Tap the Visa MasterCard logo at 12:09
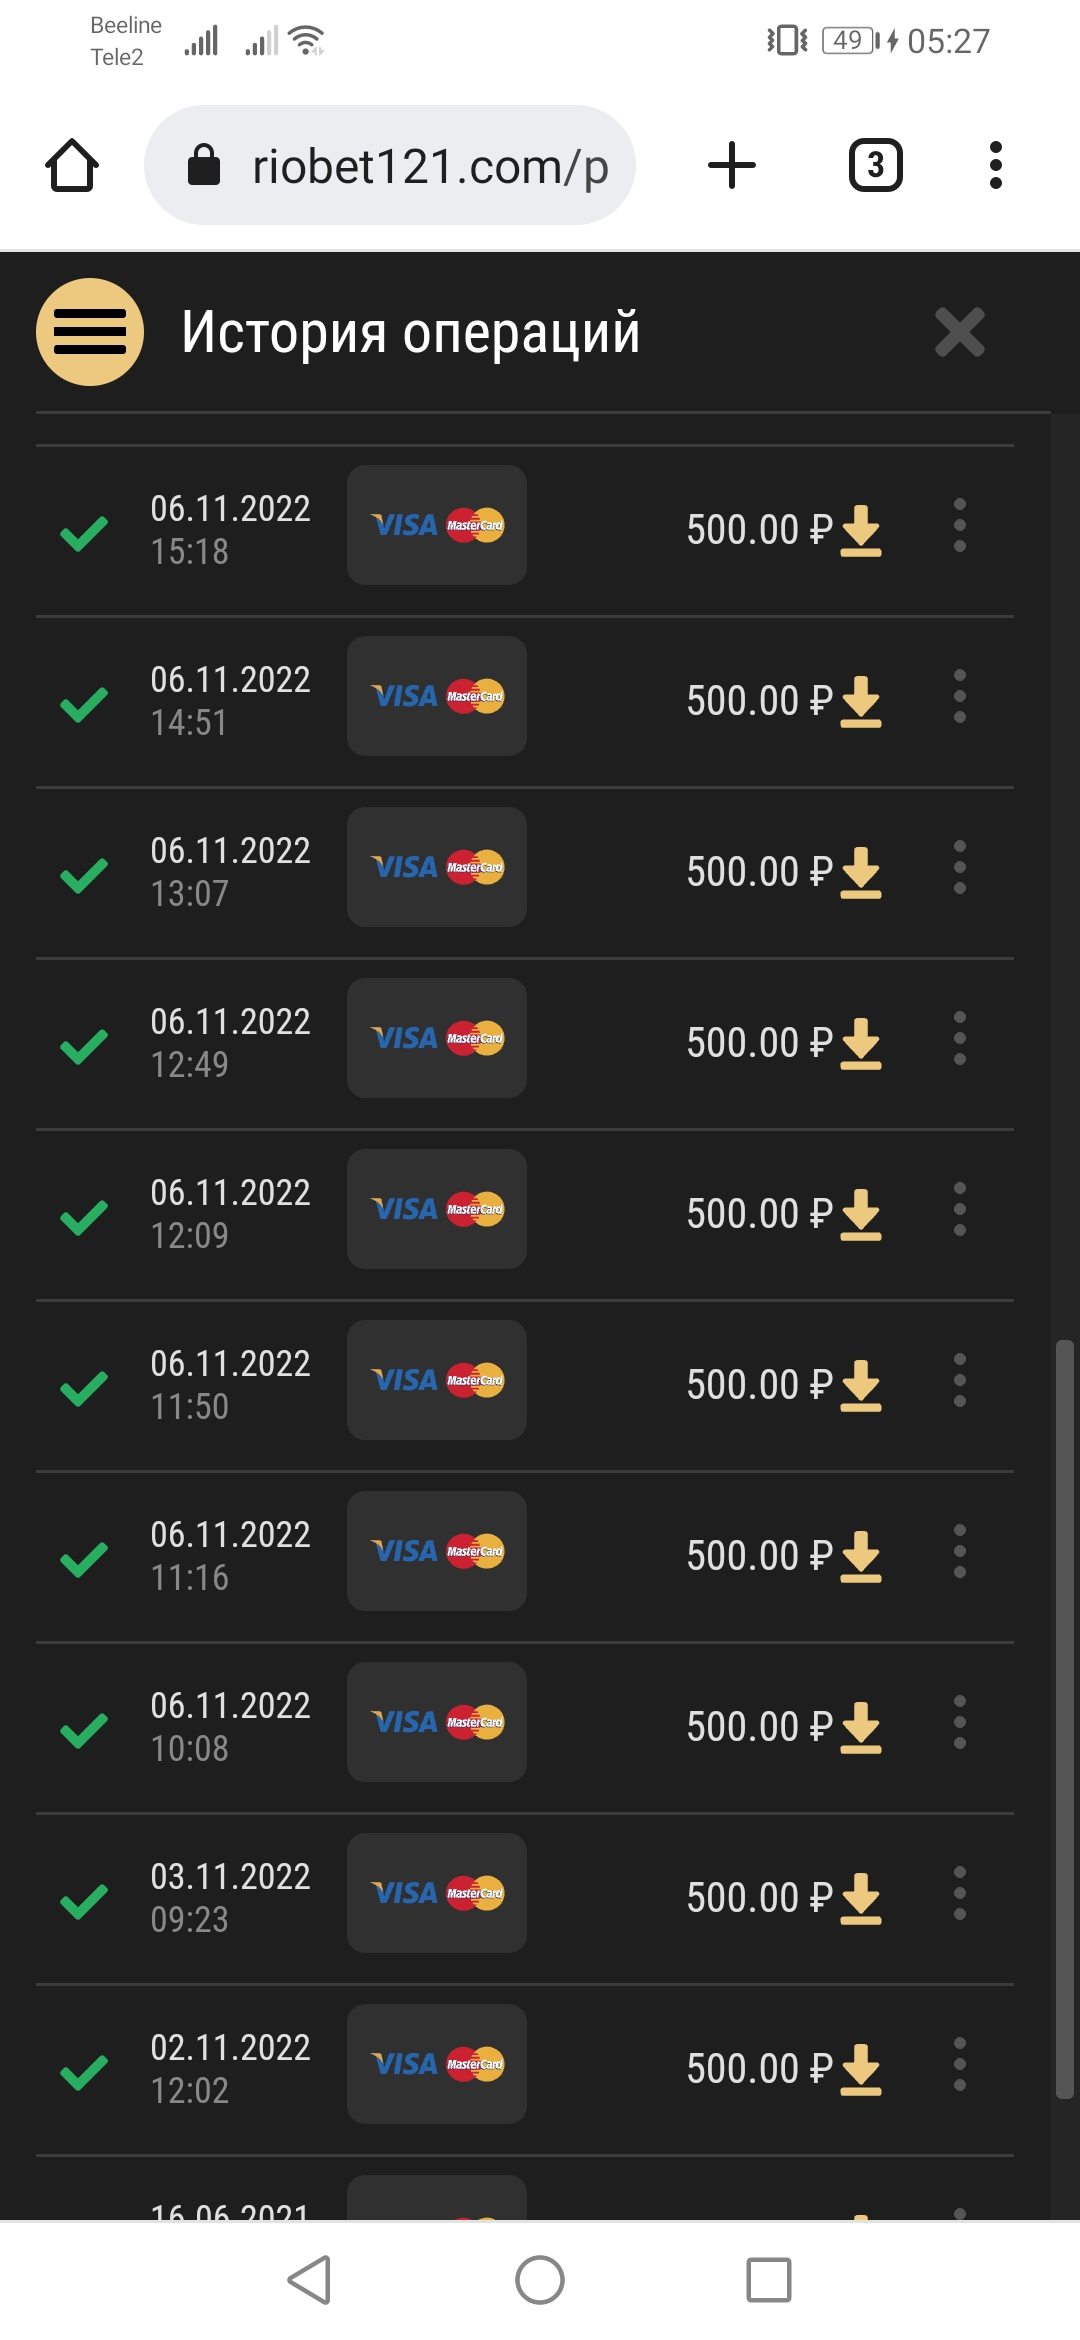 point(437,1209)
